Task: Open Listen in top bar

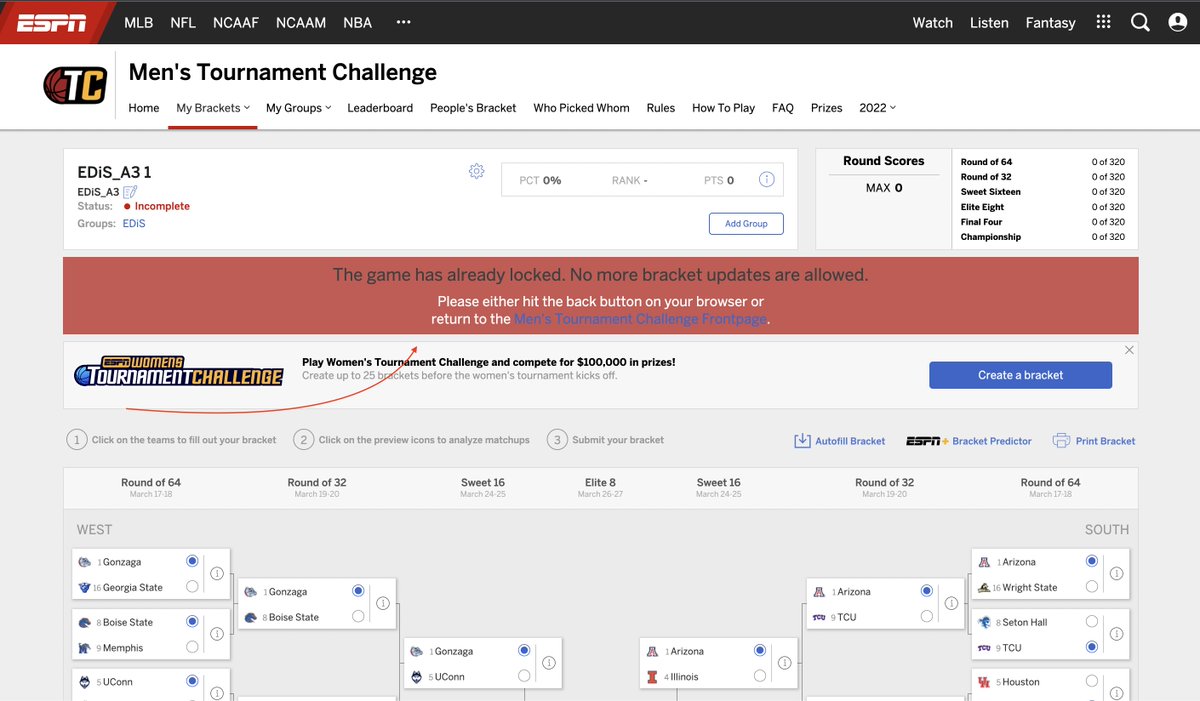Action: 989,22
